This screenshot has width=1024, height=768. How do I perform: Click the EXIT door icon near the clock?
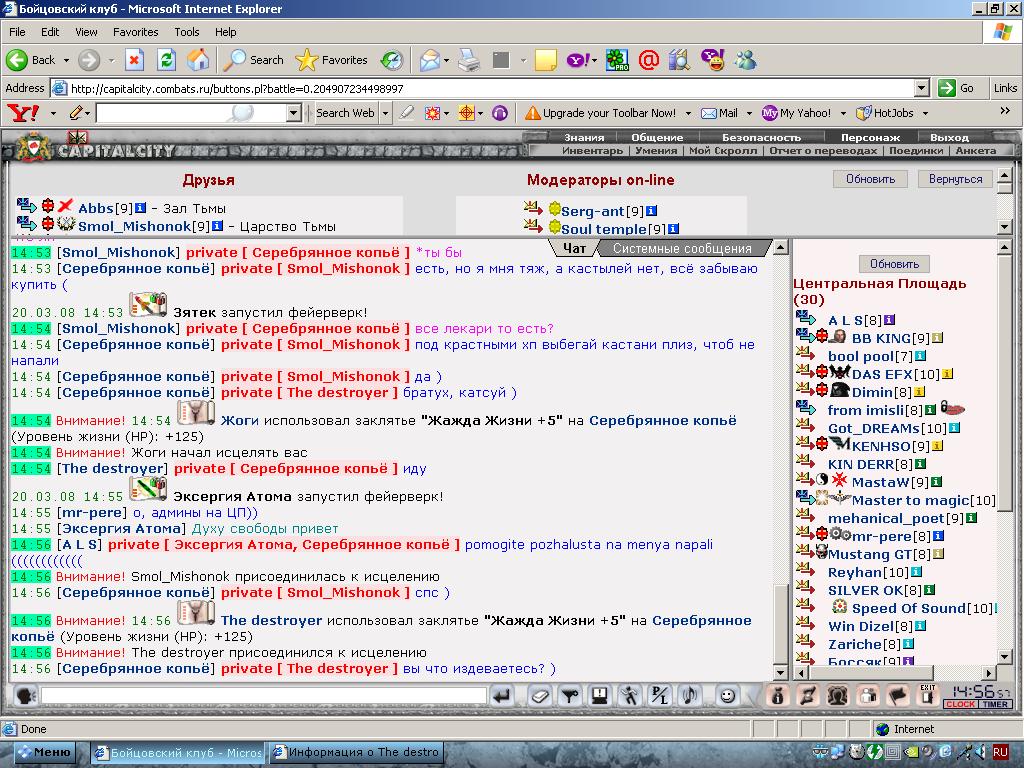click(x=927, y=693)
